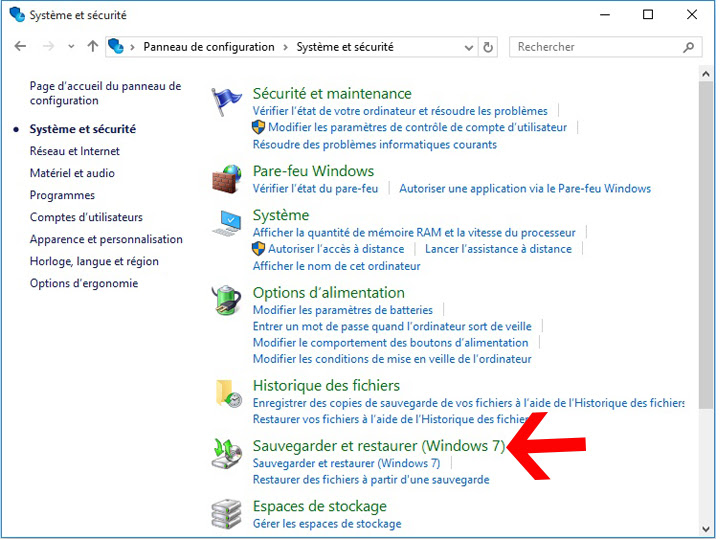This screenshot has height=540, width=720.
Task: Click the Système computer monitor icon
Action: tap(227, 223)
